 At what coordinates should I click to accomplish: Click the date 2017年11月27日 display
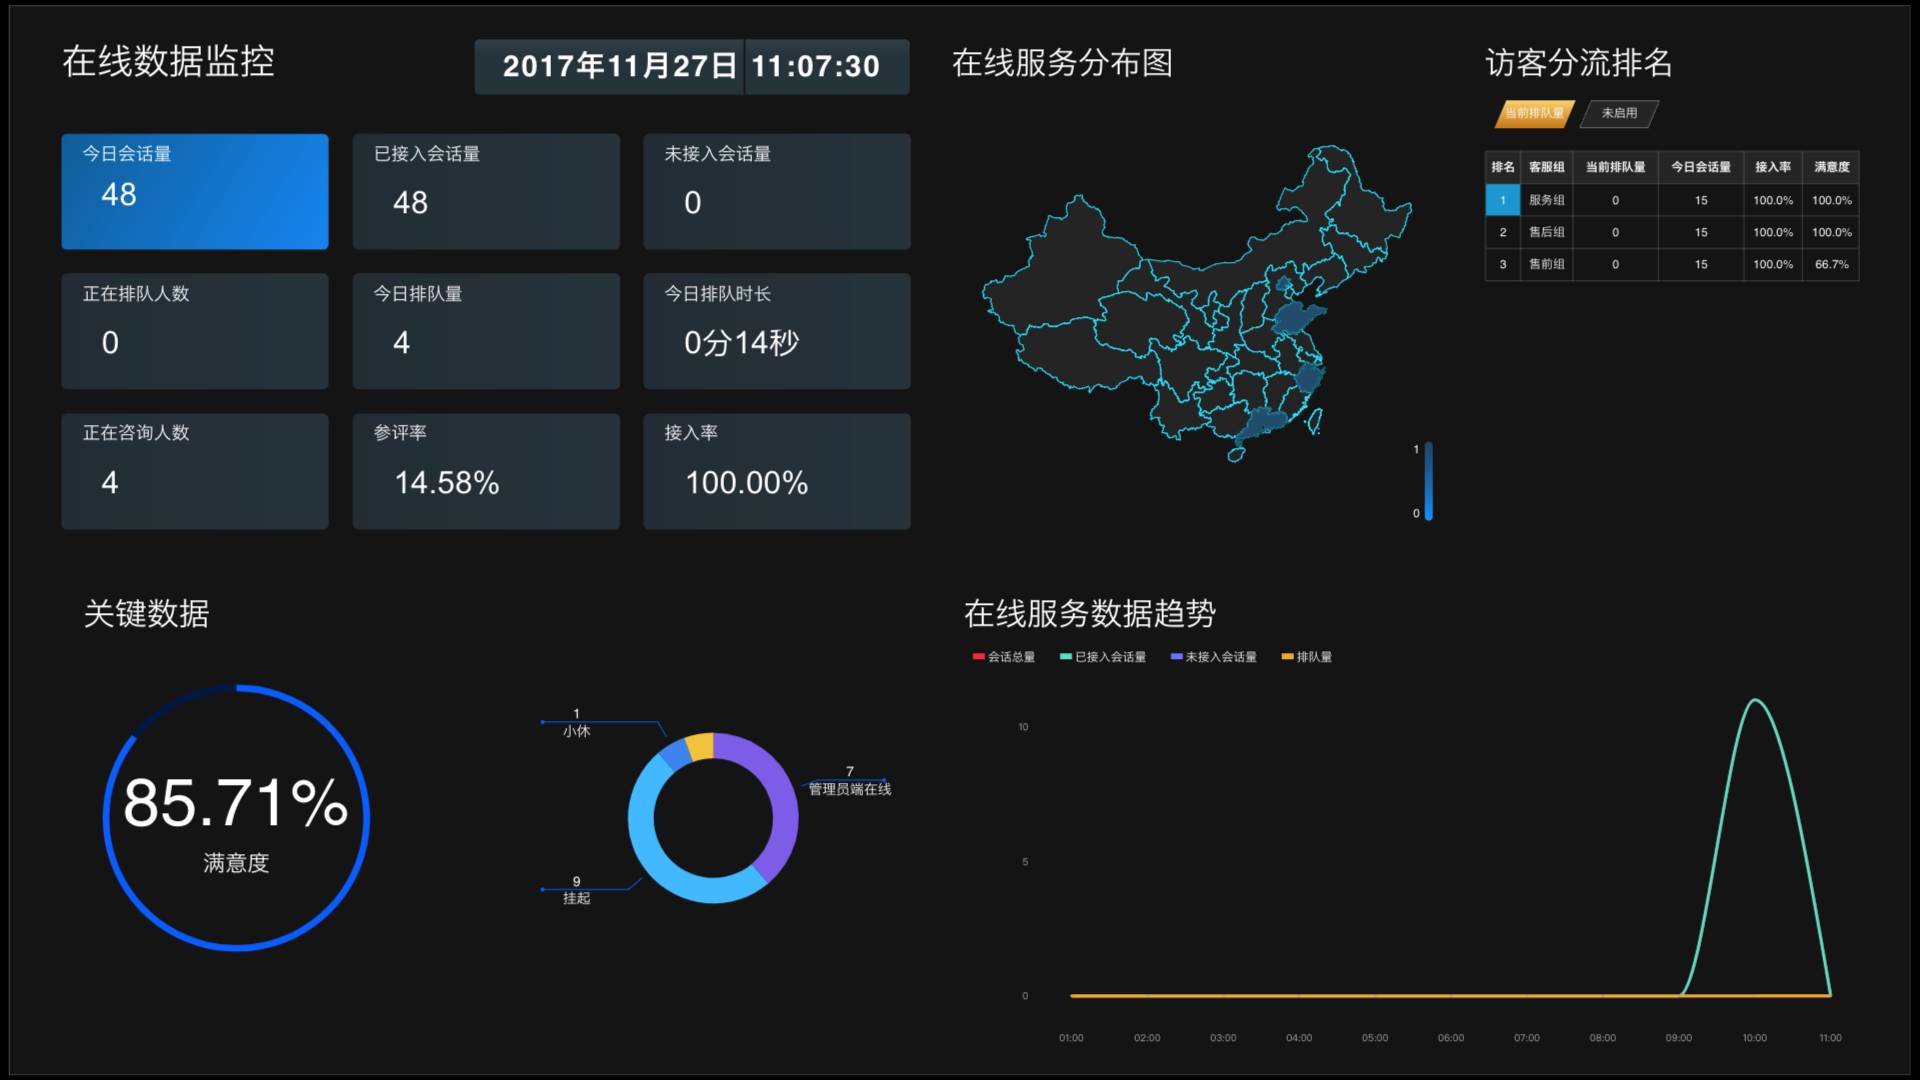click(619, 66)
